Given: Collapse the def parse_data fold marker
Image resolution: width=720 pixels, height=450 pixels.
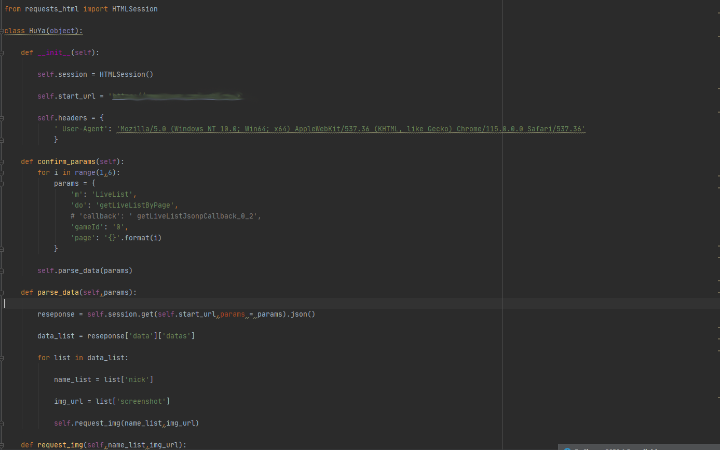Looking at the screenshot, I should (x=2, y=292).
